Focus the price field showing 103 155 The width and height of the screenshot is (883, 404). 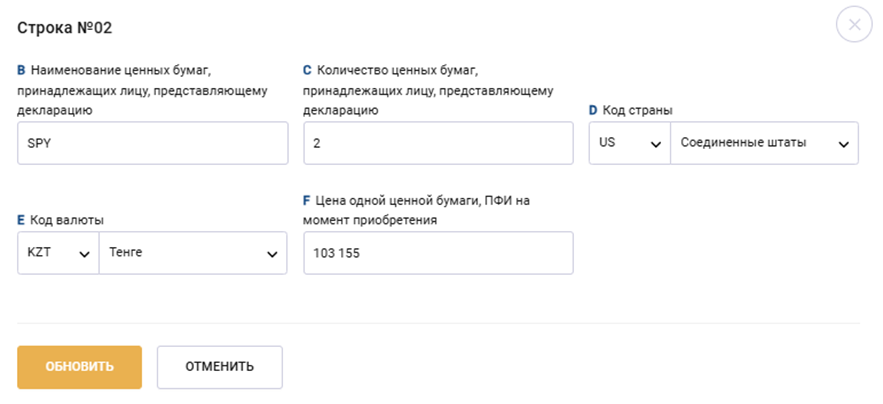(x=438, y=253)
